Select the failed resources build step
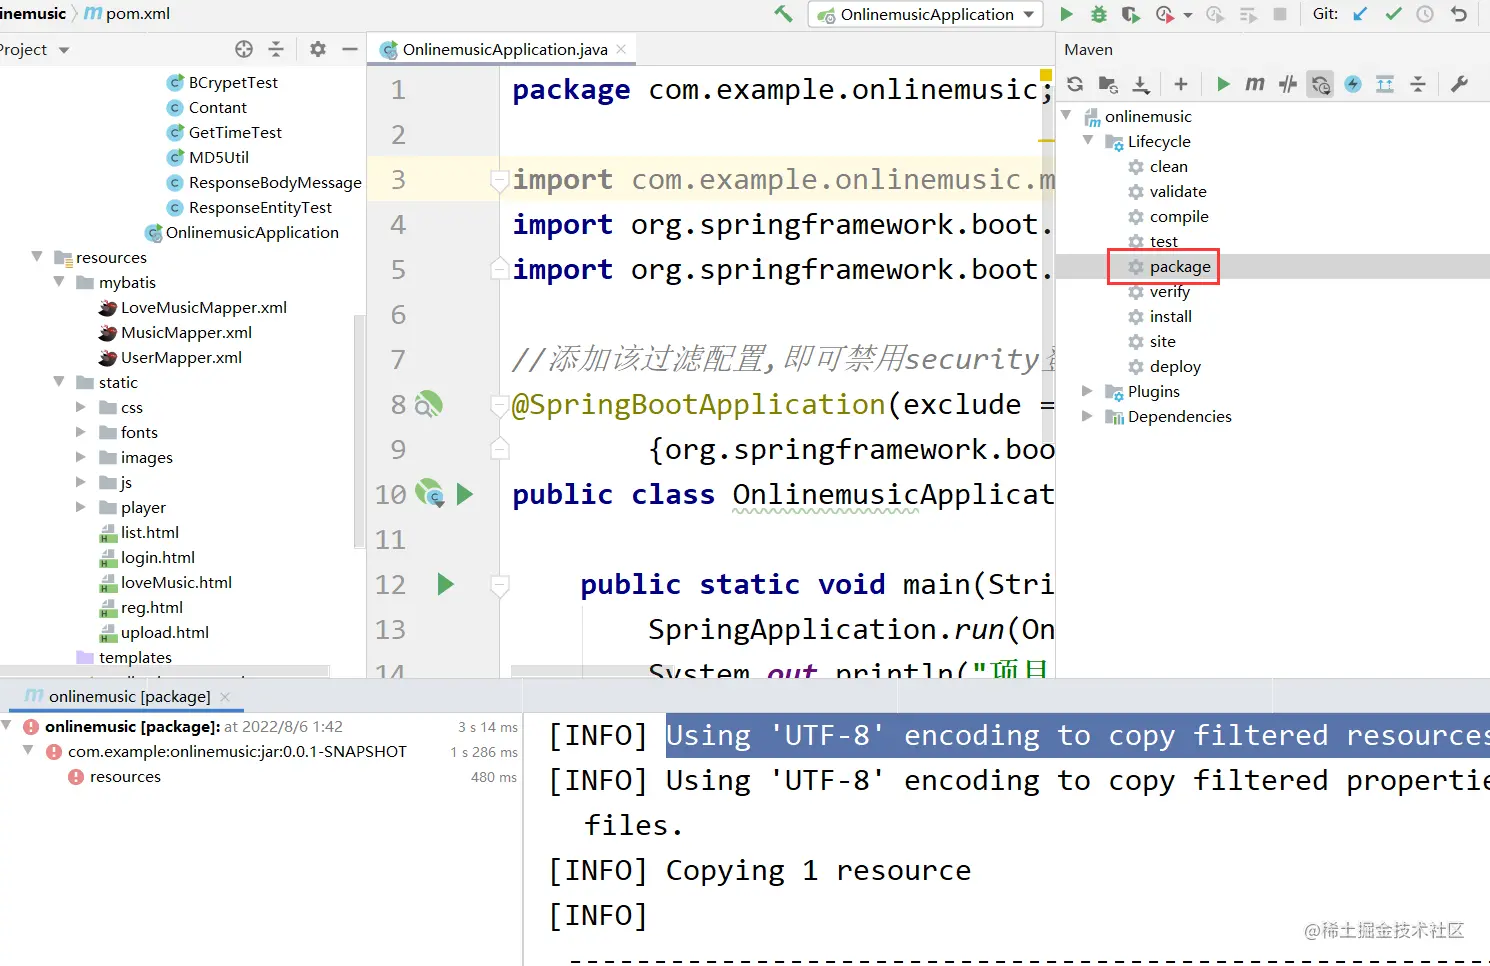 pyautogui.click(x=125, y=776)
